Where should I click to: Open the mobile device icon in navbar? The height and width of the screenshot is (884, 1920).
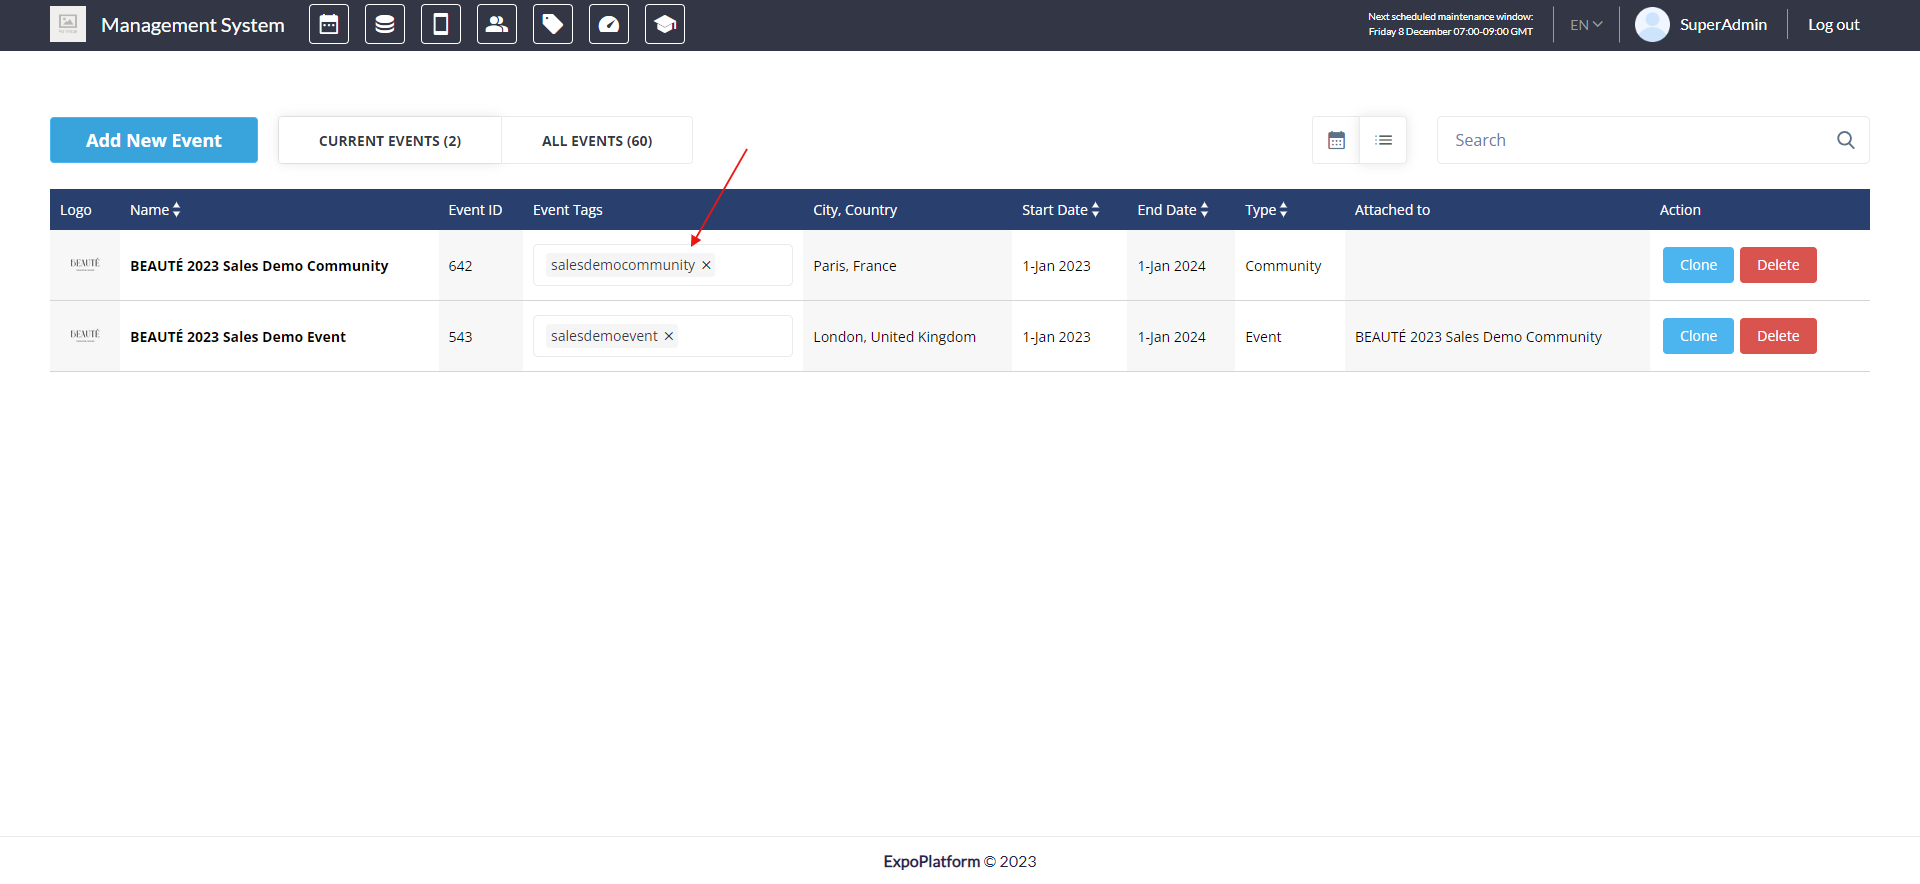441,25
